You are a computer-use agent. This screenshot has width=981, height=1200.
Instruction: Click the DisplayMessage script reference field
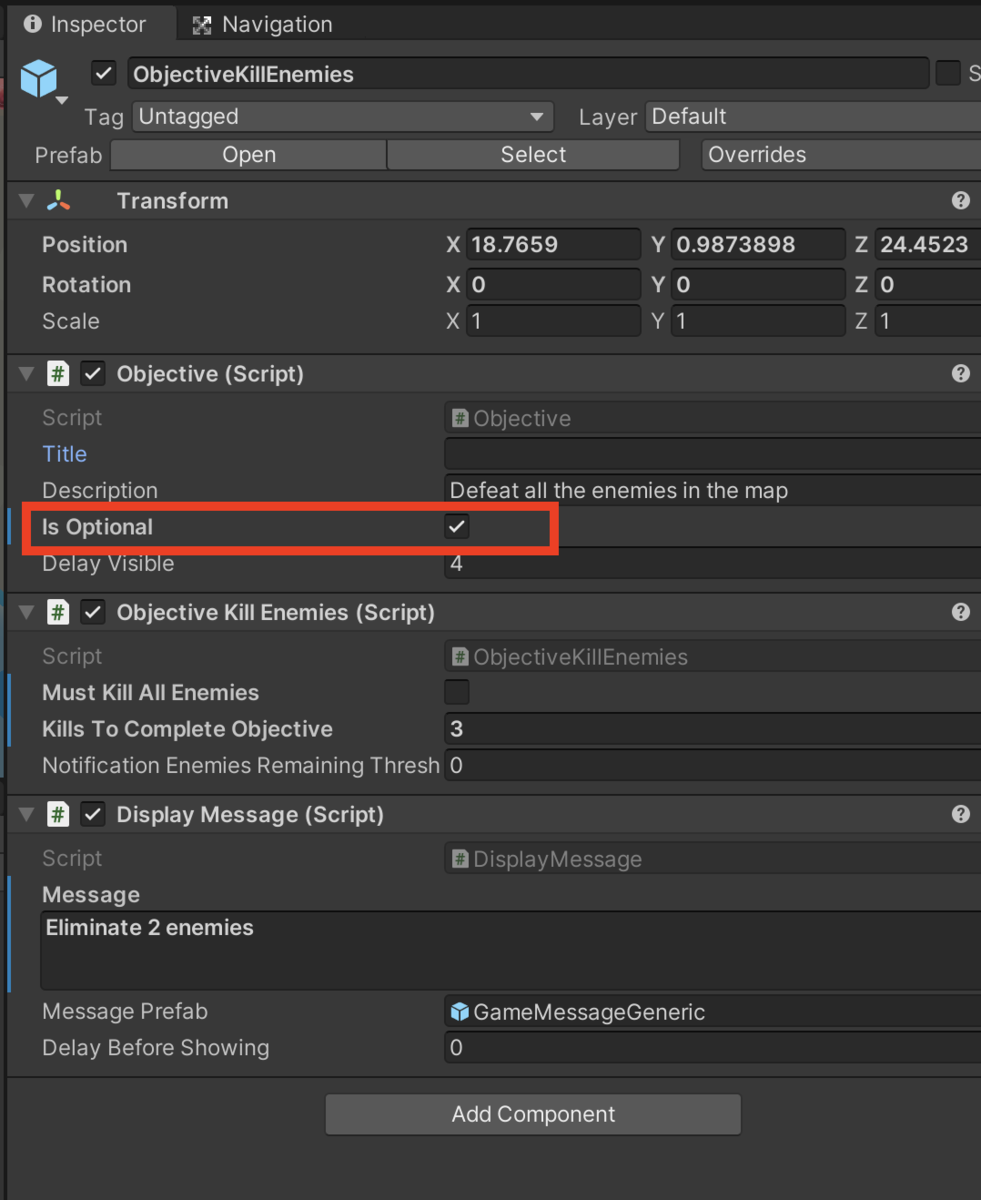pos(712,859)
